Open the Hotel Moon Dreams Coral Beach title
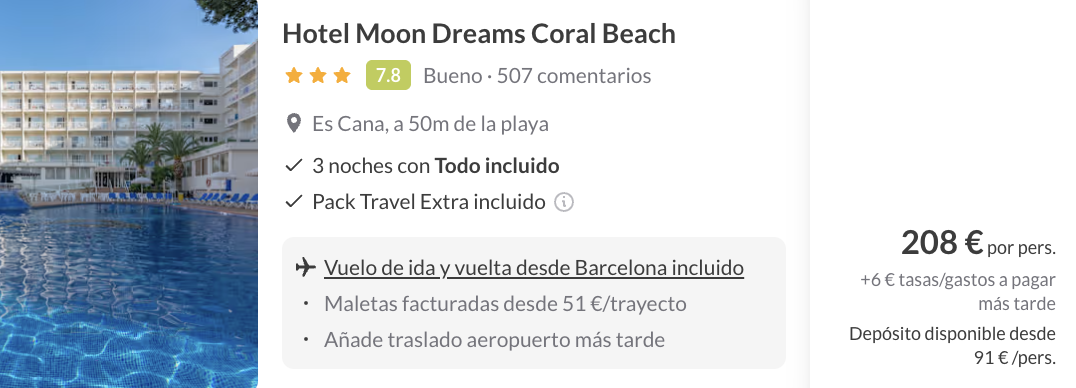This screenshot has height=388, width=1076. click(x=479, y=34)
